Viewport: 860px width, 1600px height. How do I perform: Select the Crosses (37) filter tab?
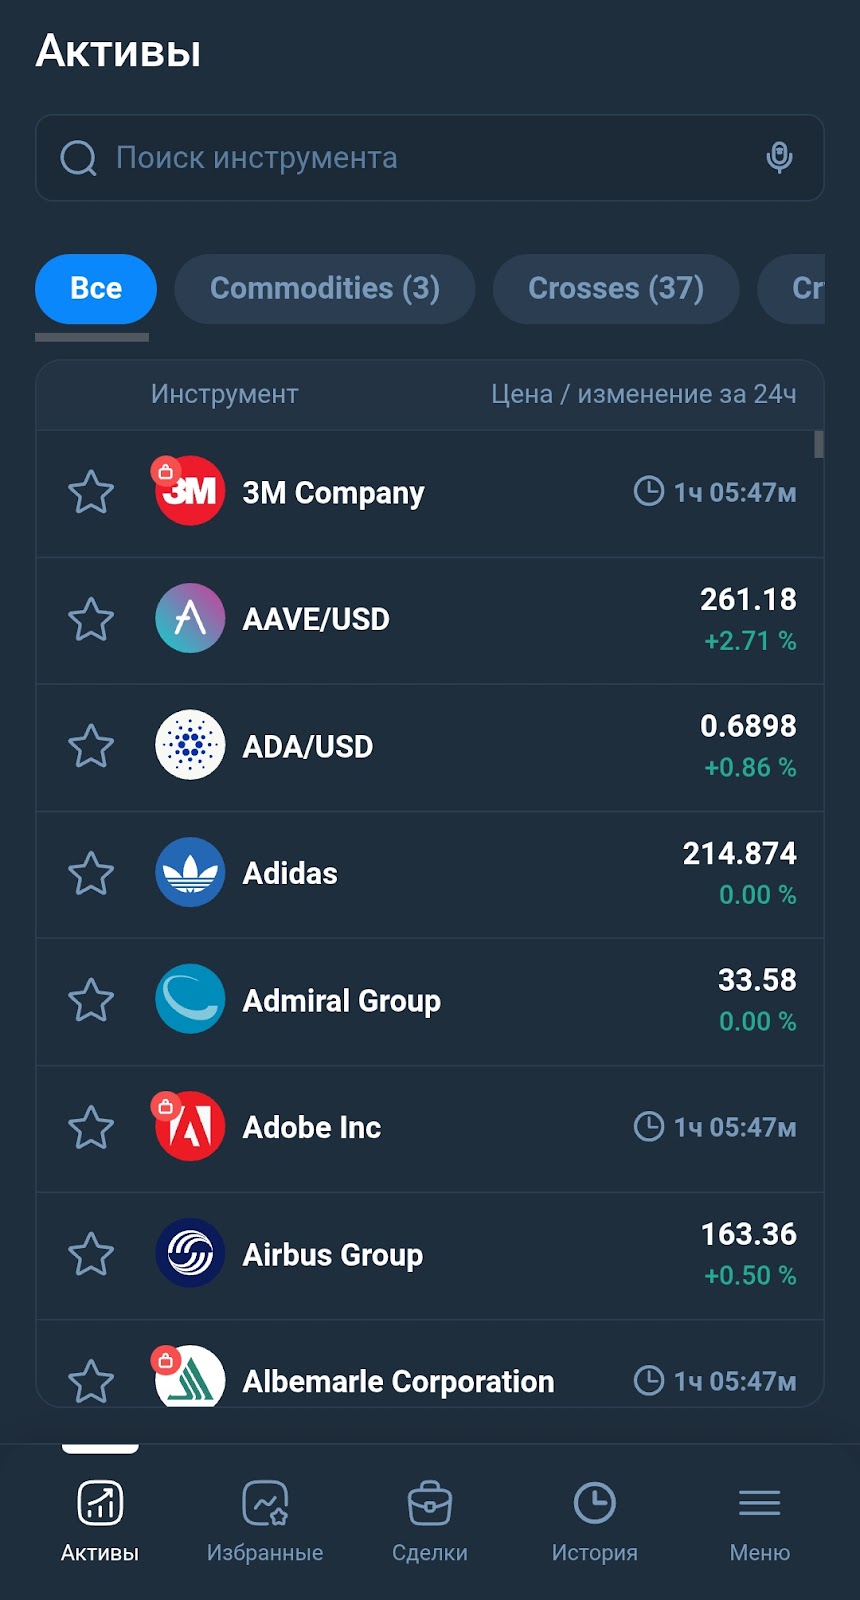[616, 288]
